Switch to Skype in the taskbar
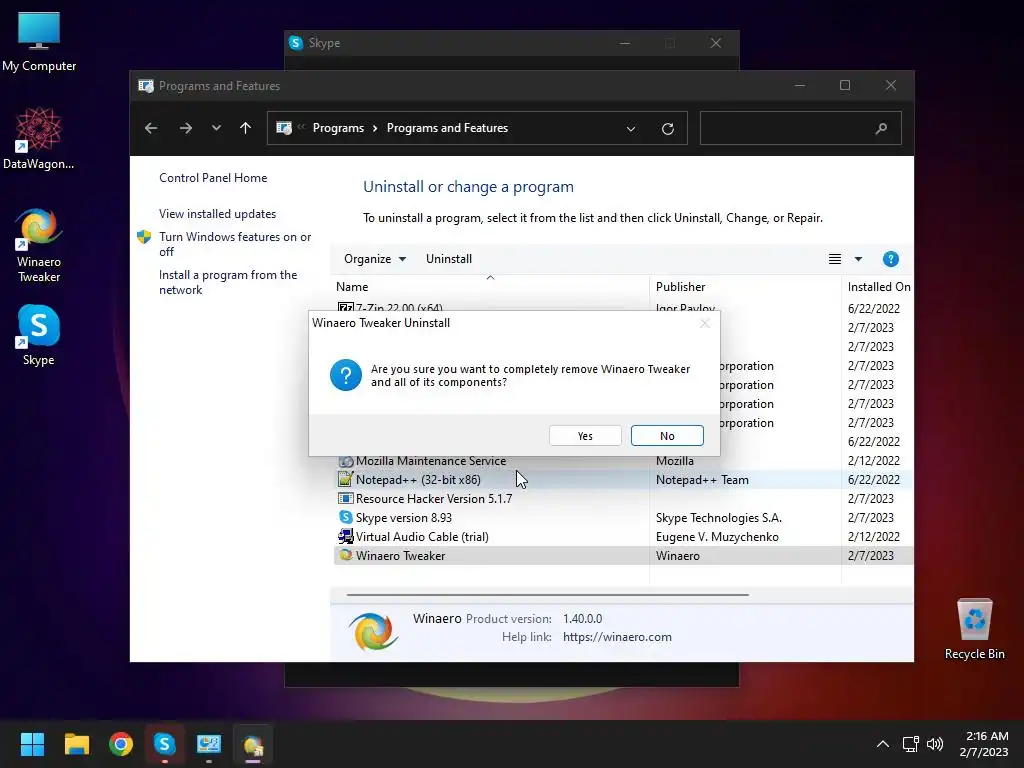Screen dimensions: 1024x768 click(x=165, y=744)
